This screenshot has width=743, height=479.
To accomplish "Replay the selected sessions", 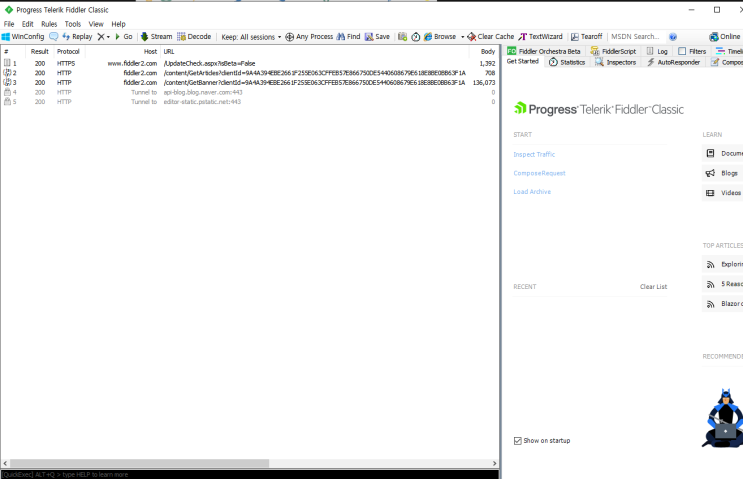I will (77, 36).
